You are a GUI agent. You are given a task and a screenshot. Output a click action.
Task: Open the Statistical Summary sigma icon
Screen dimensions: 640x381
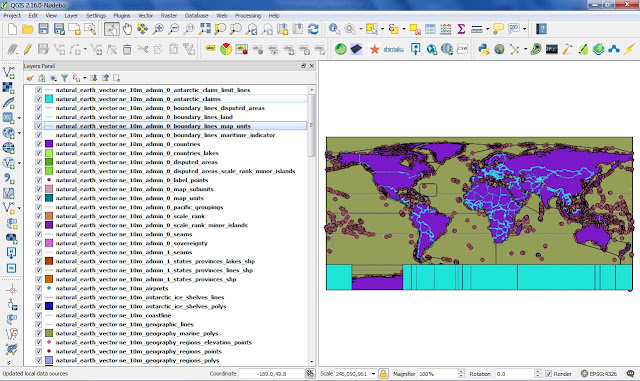tap(461, 29)
